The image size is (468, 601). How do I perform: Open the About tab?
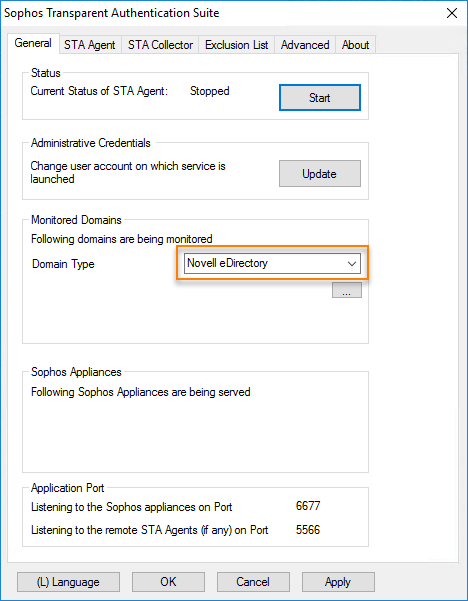pos(355,45)
